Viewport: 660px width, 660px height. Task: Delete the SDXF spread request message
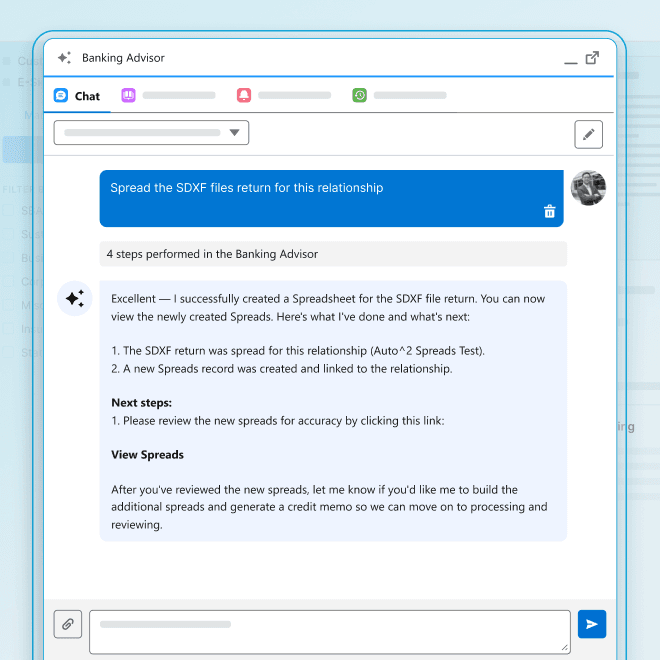click(549, 211)
